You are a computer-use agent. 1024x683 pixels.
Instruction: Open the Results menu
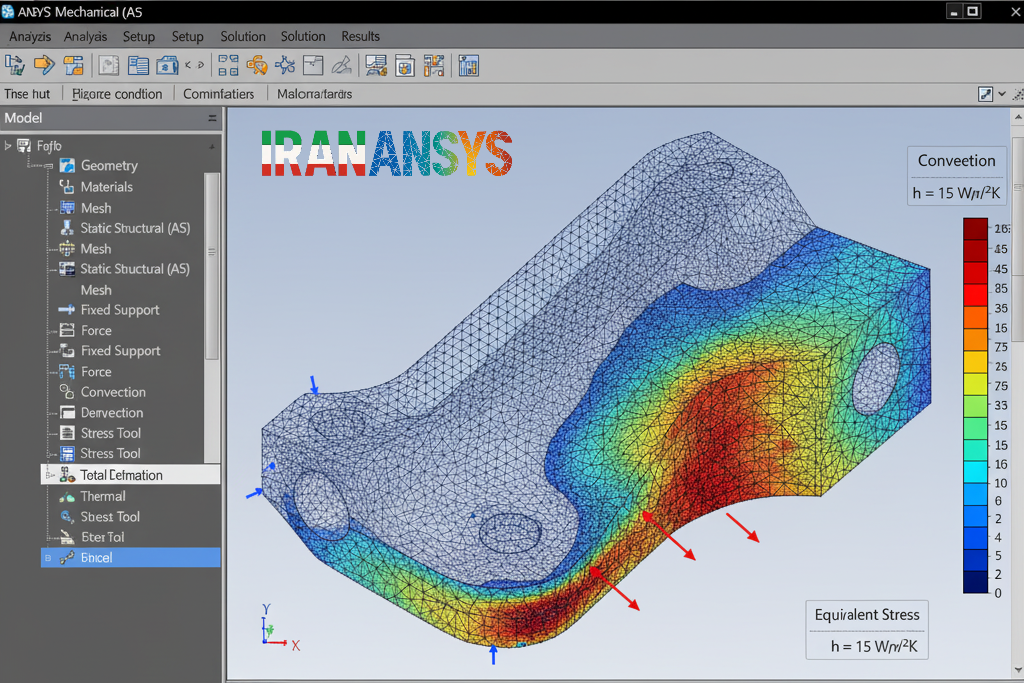click(x=360, y=37)
